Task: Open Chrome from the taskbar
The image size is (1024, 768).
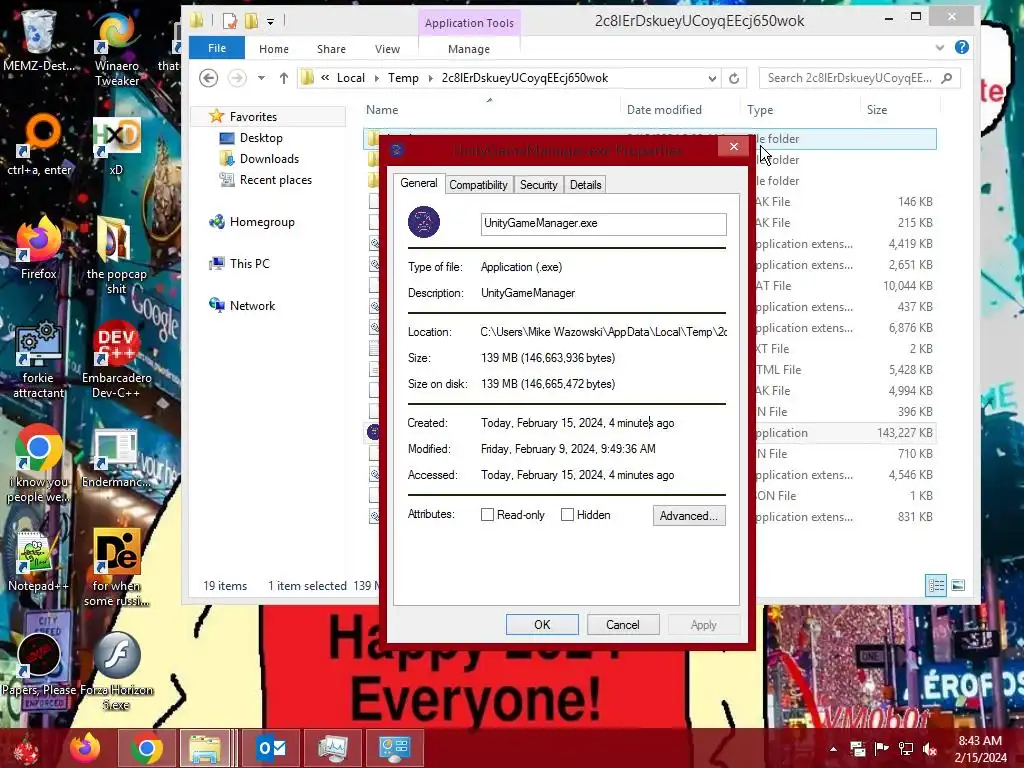Action: 146,748
